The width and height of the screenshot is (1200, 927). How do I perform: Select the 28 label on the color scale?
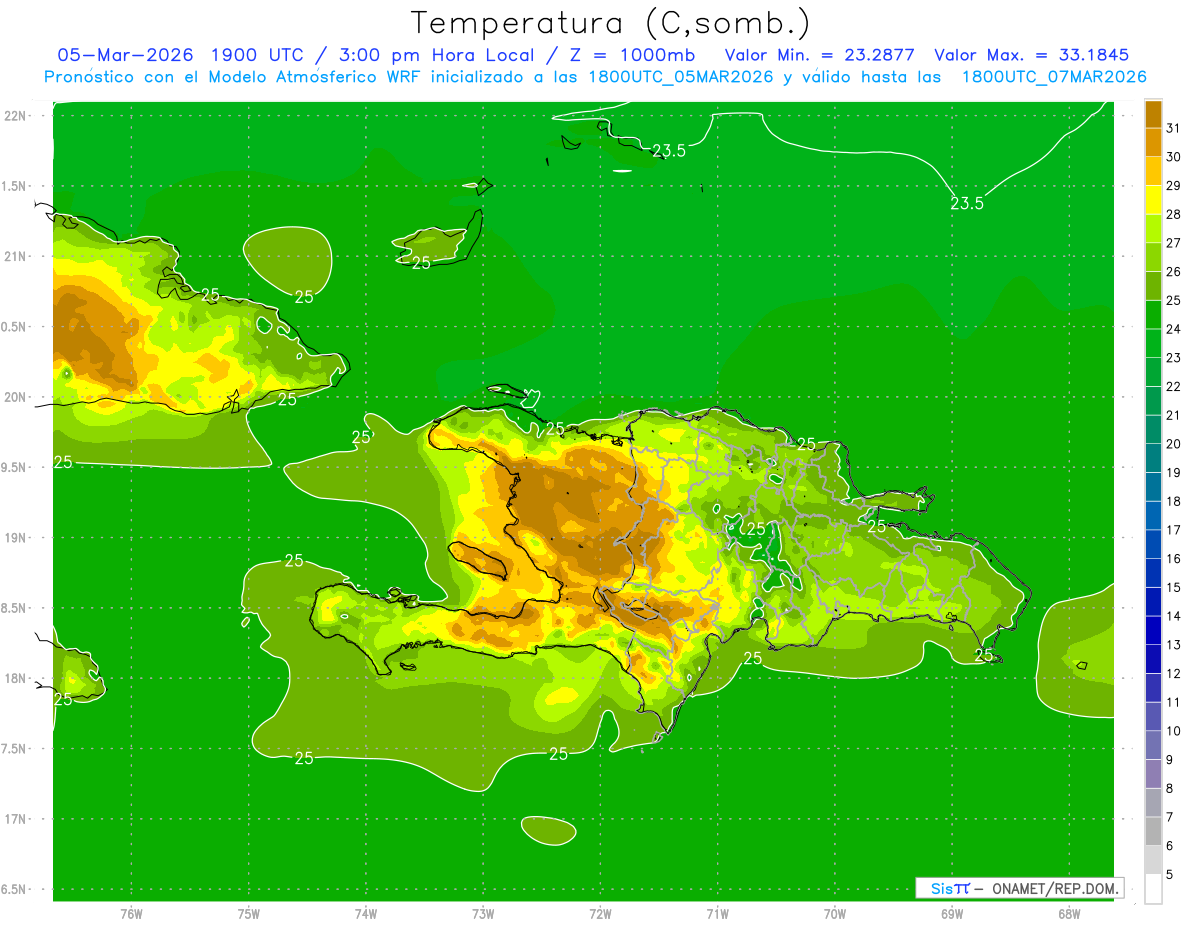click(1173, 214)
